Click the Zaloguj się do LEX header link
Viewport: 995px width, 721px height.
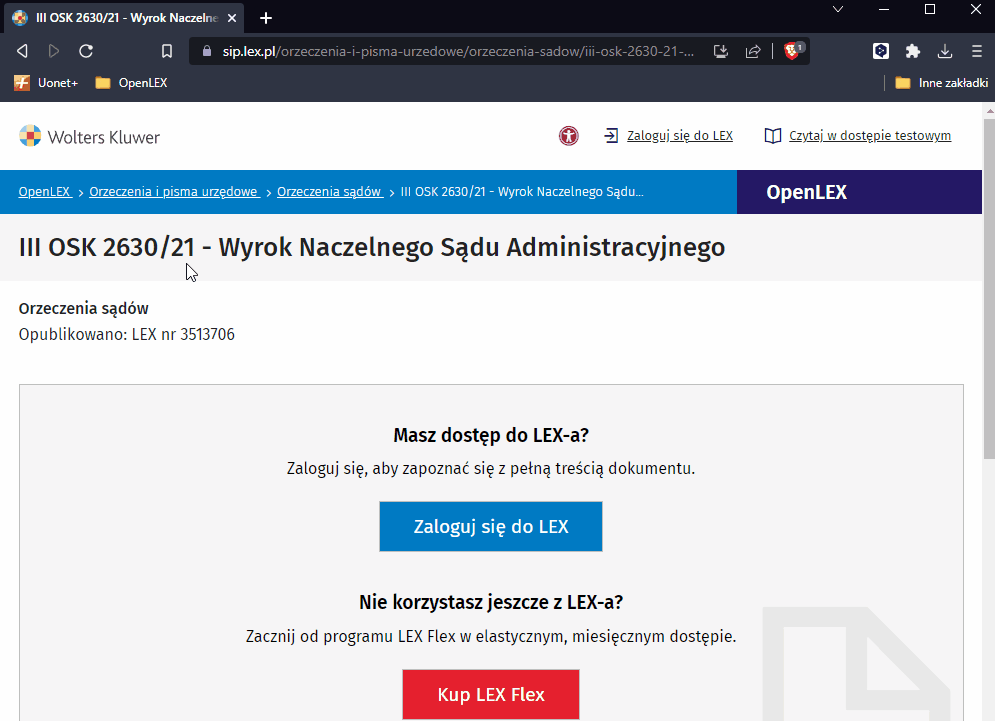[680, 135]
